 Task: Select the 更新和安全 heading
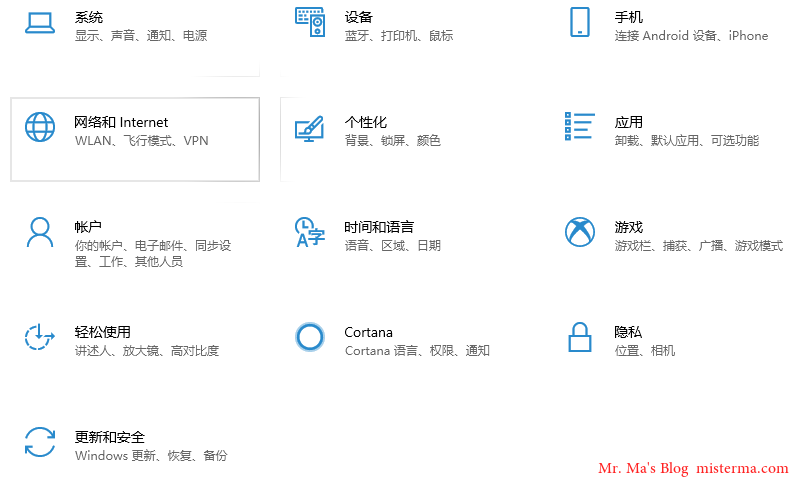[x=110, y=438]
